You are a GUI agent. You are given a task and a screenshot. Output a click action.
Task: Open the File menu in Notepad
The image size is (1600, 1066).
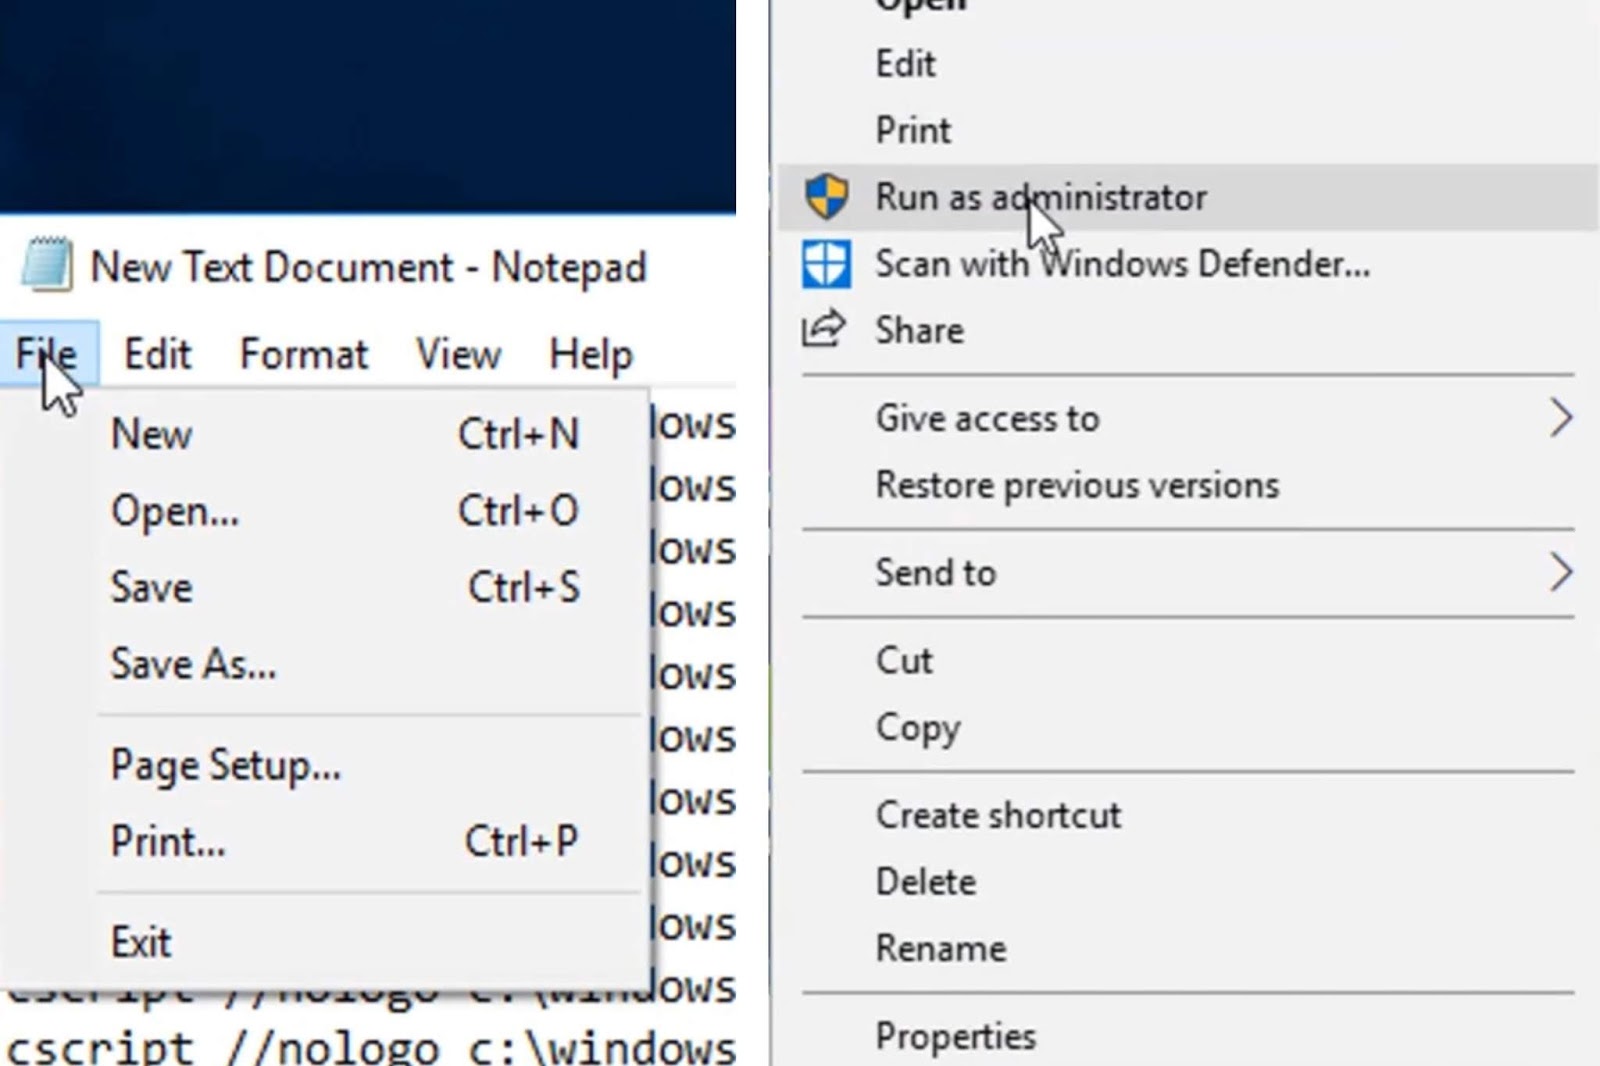click(48, 354)
